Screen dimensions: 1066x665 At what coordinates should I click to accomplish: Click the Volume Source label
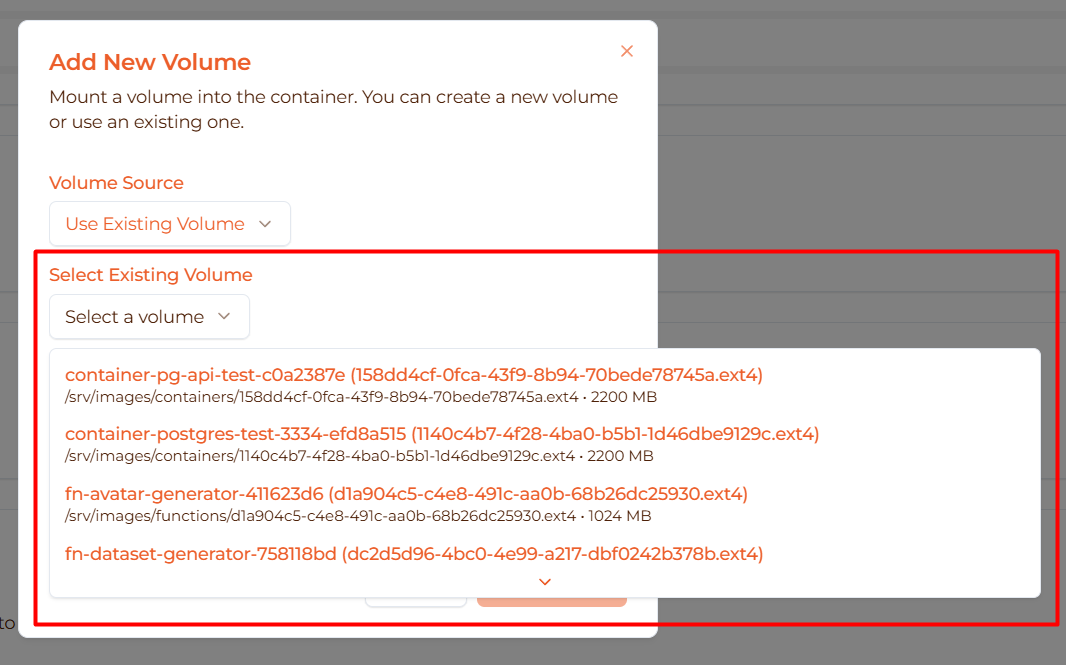point(116,183)
